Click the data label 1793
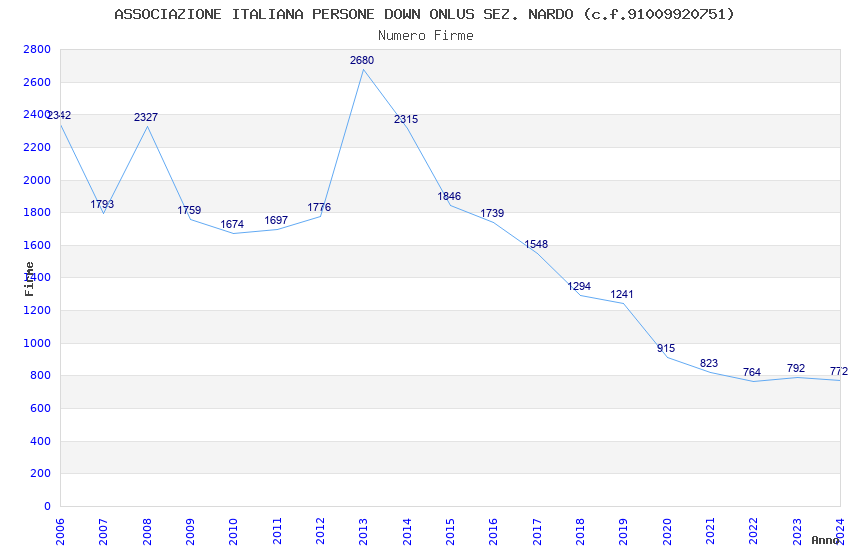The height and width of the screenshot is (550, 850). 102,204
